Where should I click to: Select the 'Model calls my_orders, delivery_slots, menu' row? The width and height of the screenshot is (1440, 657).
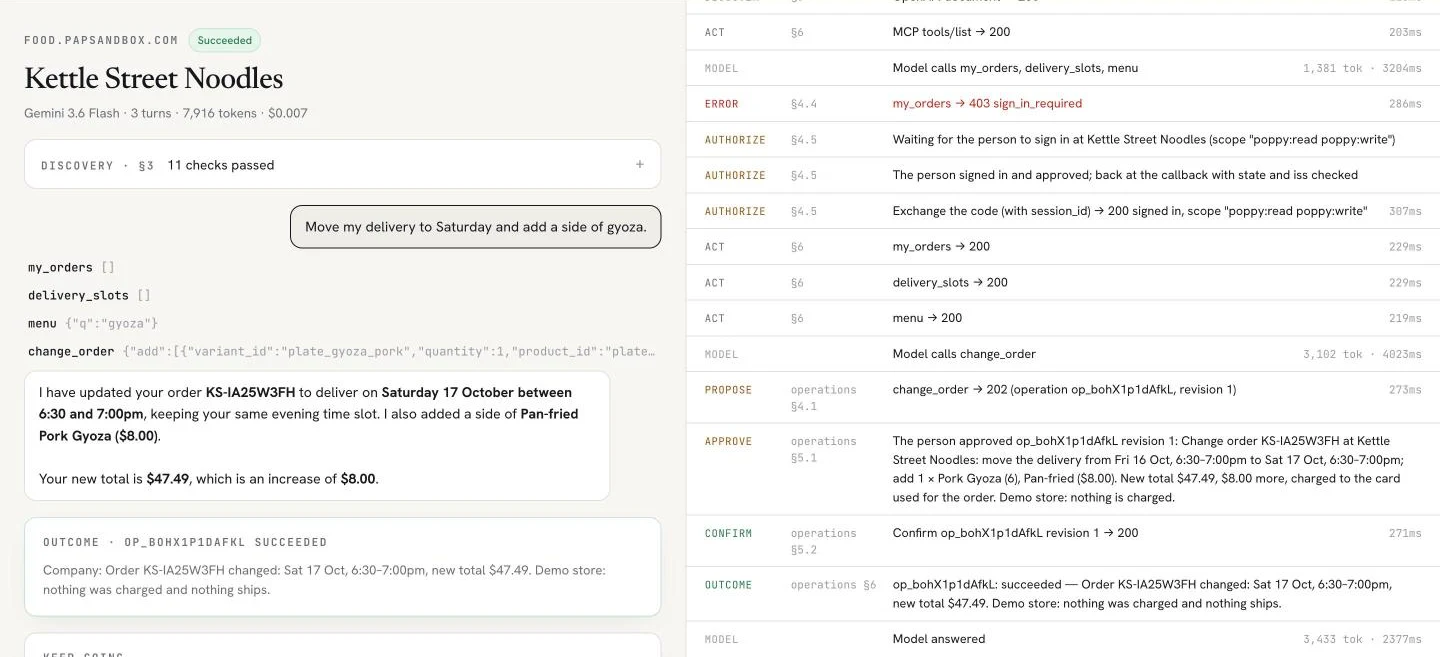(x=1063, y=68)
